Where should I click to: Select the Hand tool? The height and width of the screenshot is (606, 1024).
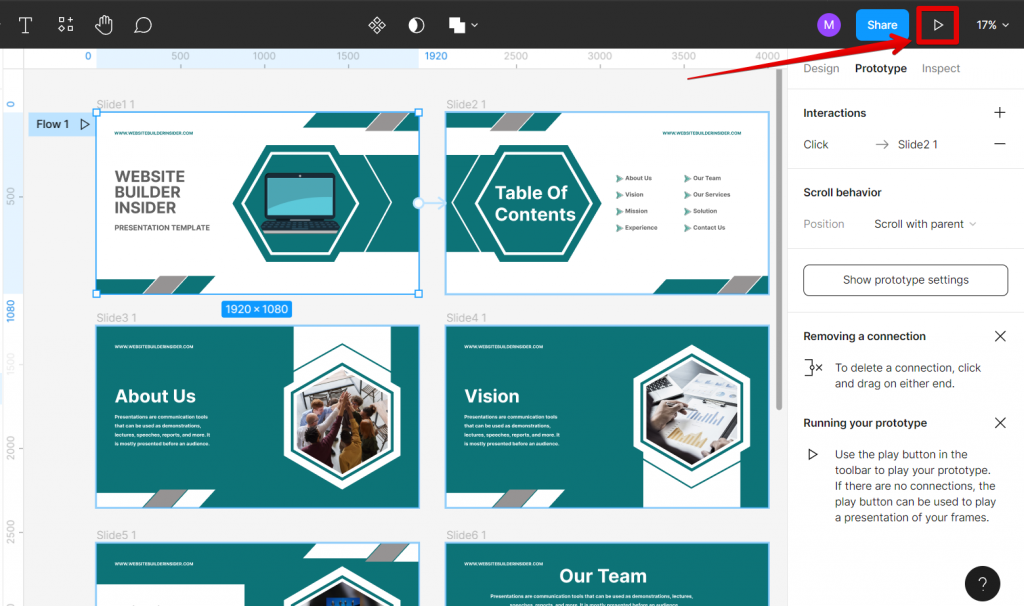[x=104, y=25]
